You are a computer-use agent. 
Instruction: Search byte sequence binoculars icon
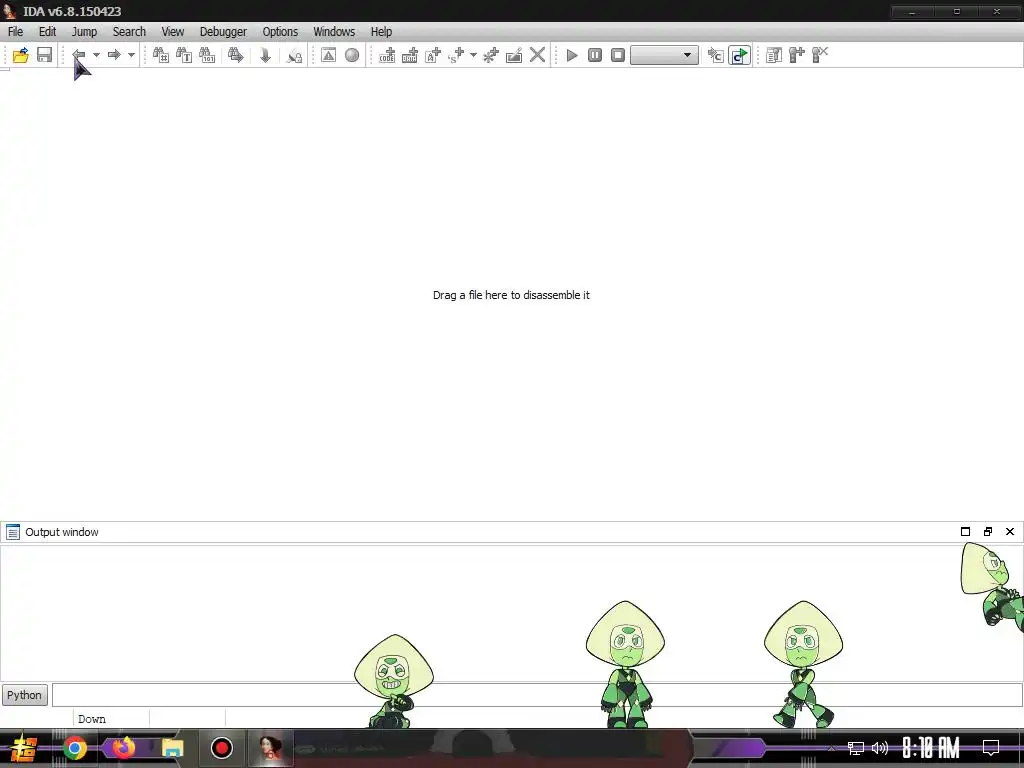(207, 56)
